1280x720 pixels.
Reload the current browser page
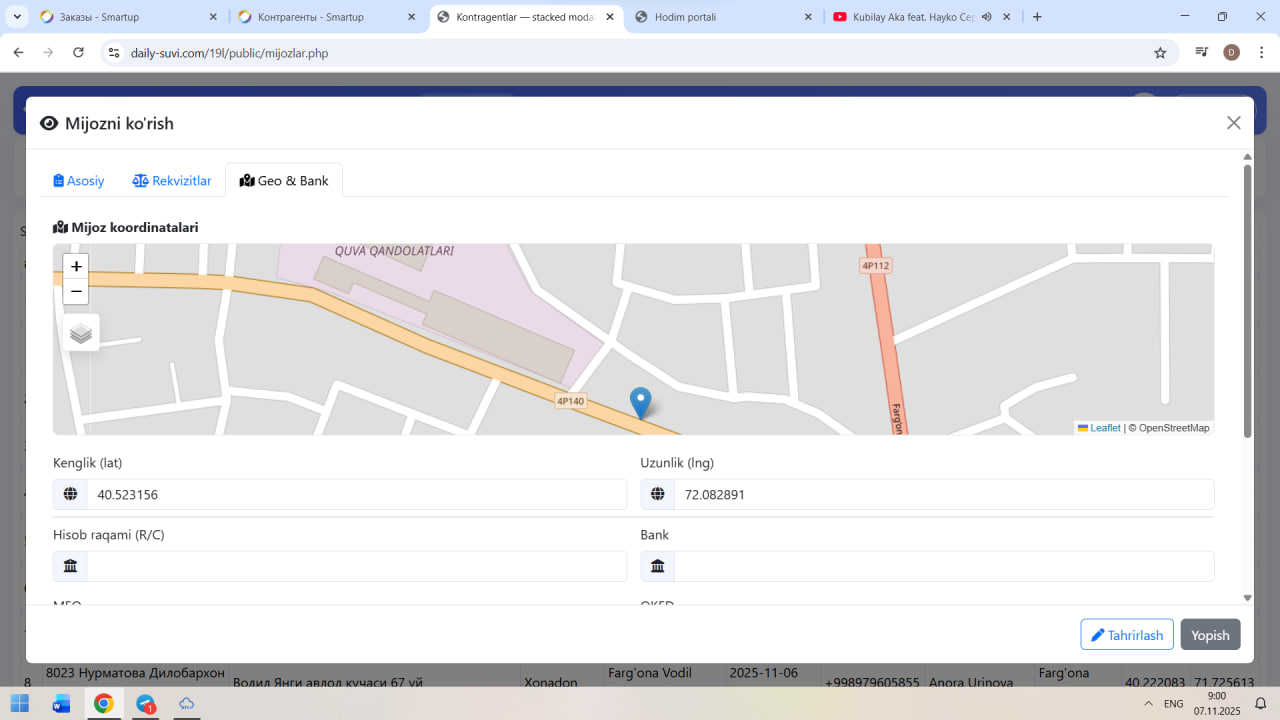point(78,53)
